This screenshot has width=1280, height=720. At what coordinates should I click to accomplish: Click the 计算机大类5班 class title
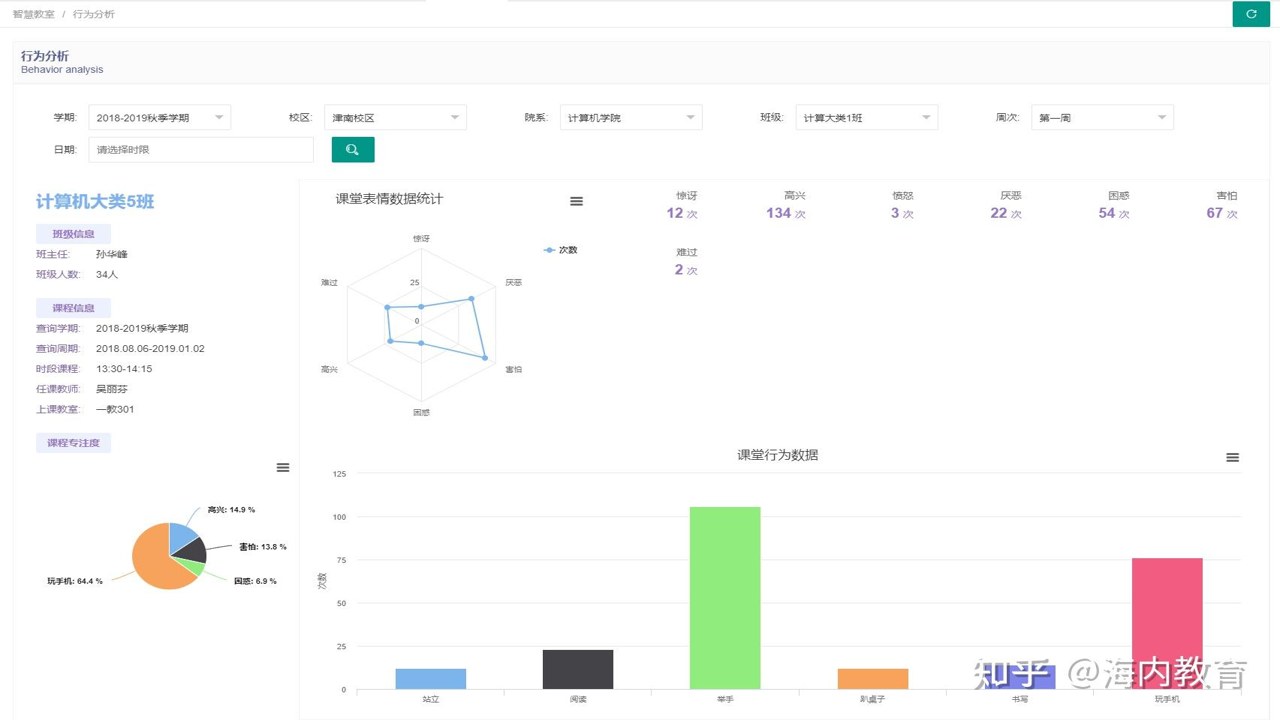pyautogui.click(x=95, y=202)
